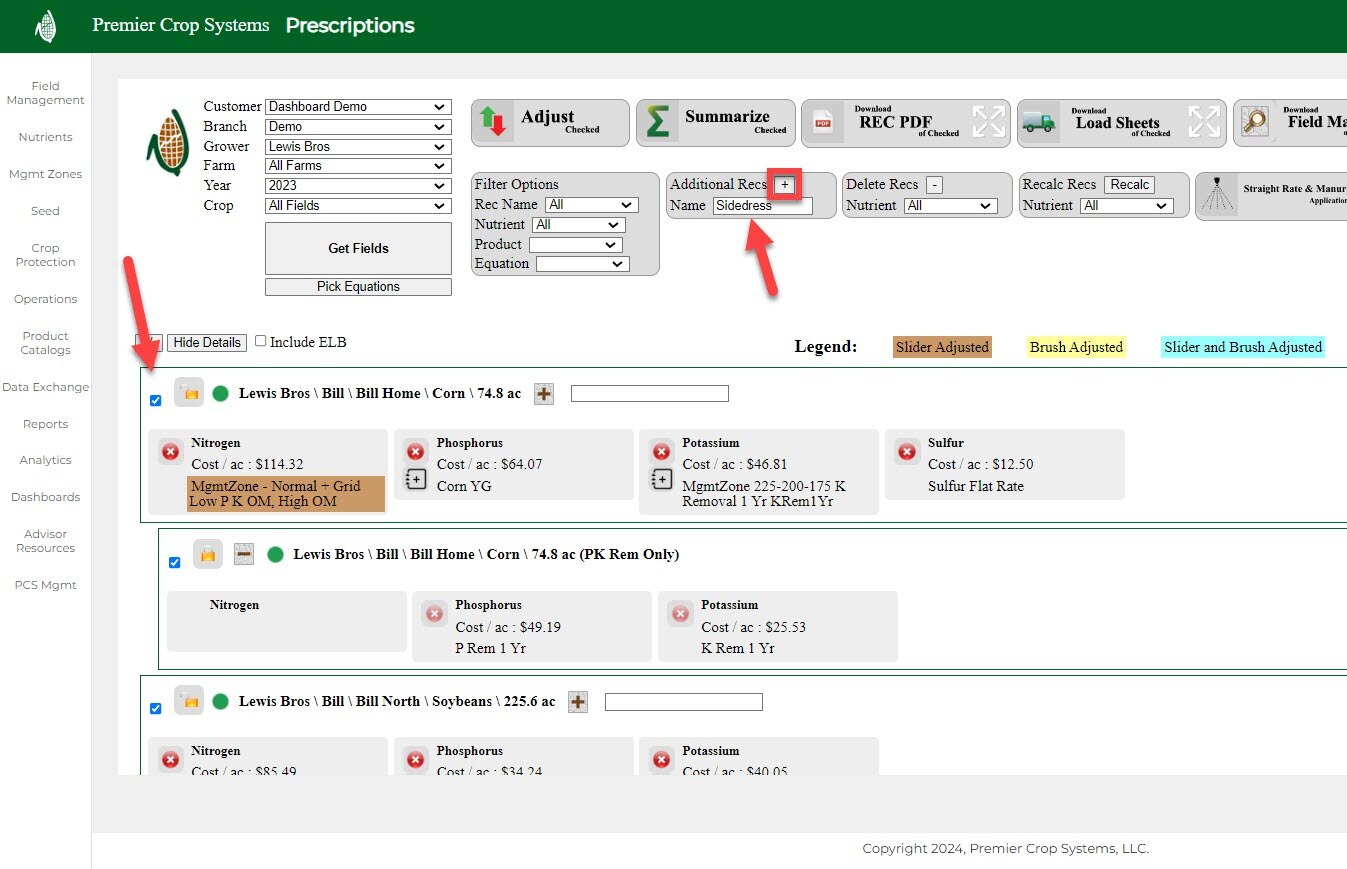This screenshot has width=1347, height=869.
Task: Open the note icon under Phosphorus Corn YG
Action: click(416, 480)
